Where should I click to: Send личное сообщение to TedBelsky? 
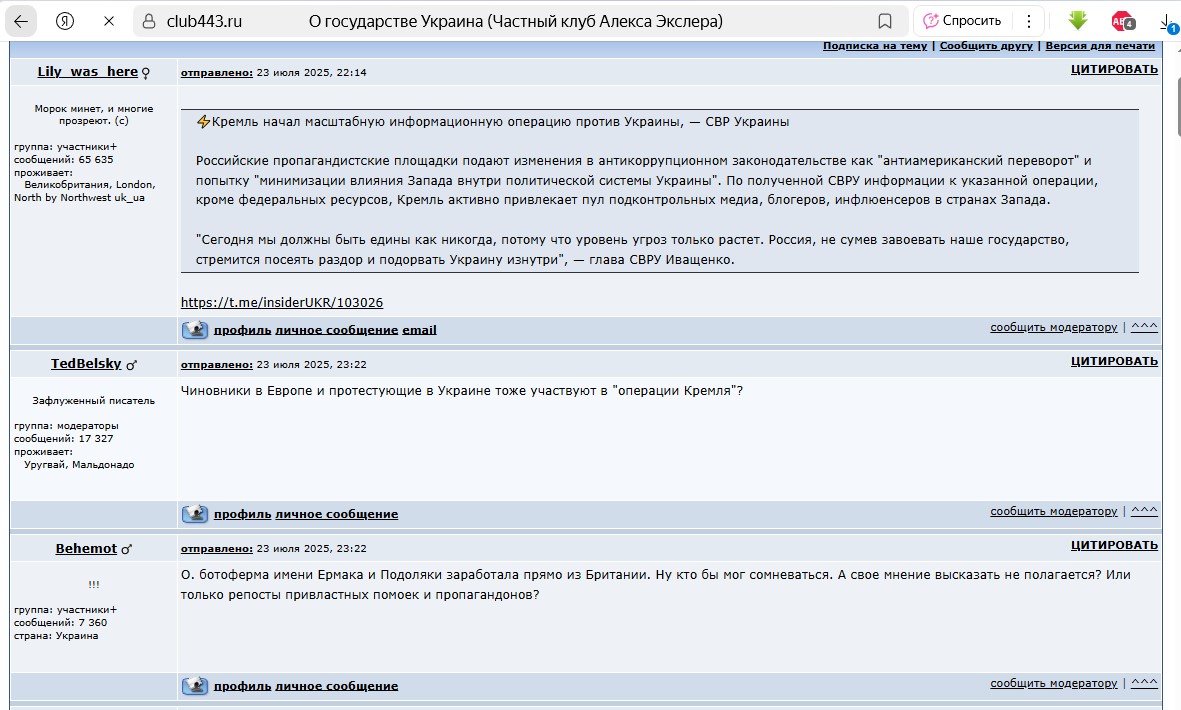(x=336, y=514)
